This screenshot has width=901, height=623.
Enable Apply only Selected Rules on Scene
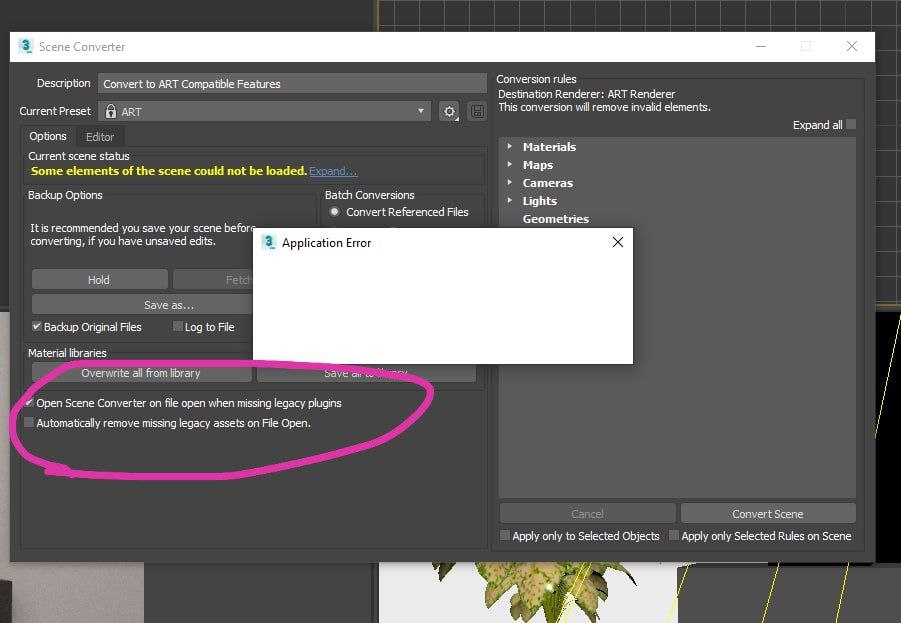point(674,536)
